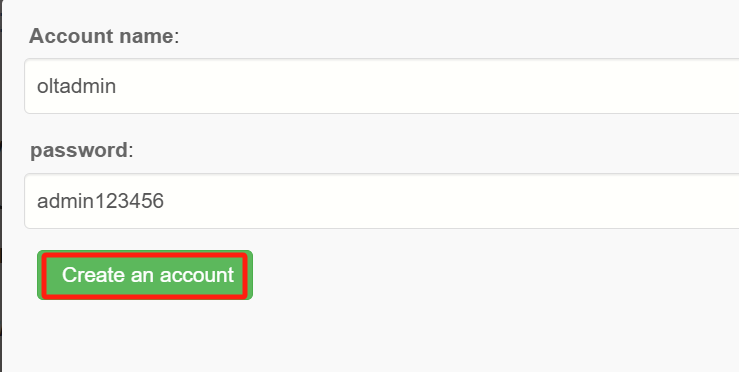Select the field containing oltadmin
The height and width of the screenshot is (372, 739).
pyautogui.click(x=382, y=86)
